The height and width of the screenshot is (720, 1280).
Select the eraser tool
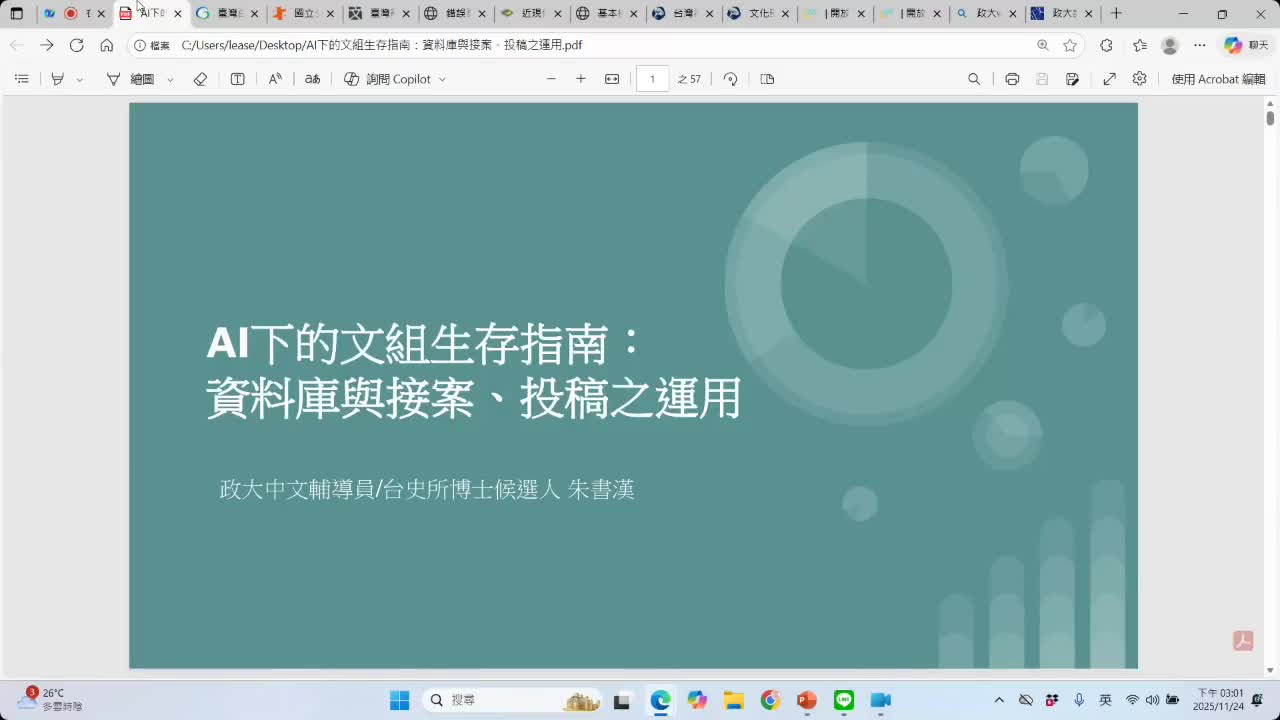point(200,78)
